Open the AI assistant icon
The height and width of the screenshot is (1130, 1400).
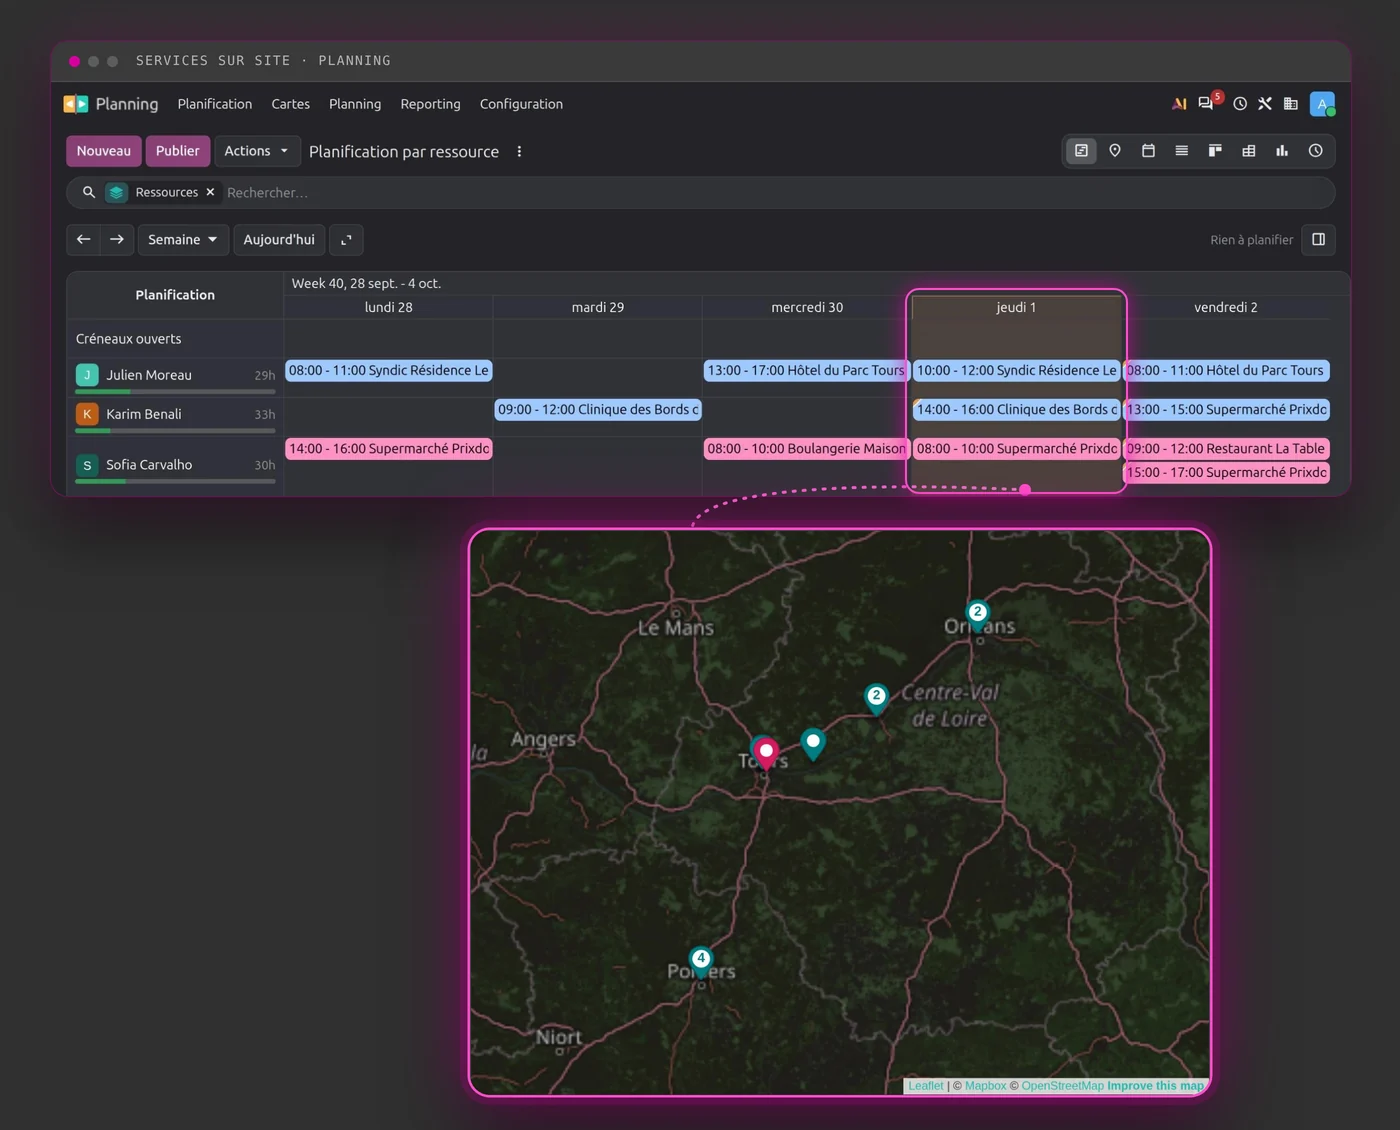point(1179,104)
